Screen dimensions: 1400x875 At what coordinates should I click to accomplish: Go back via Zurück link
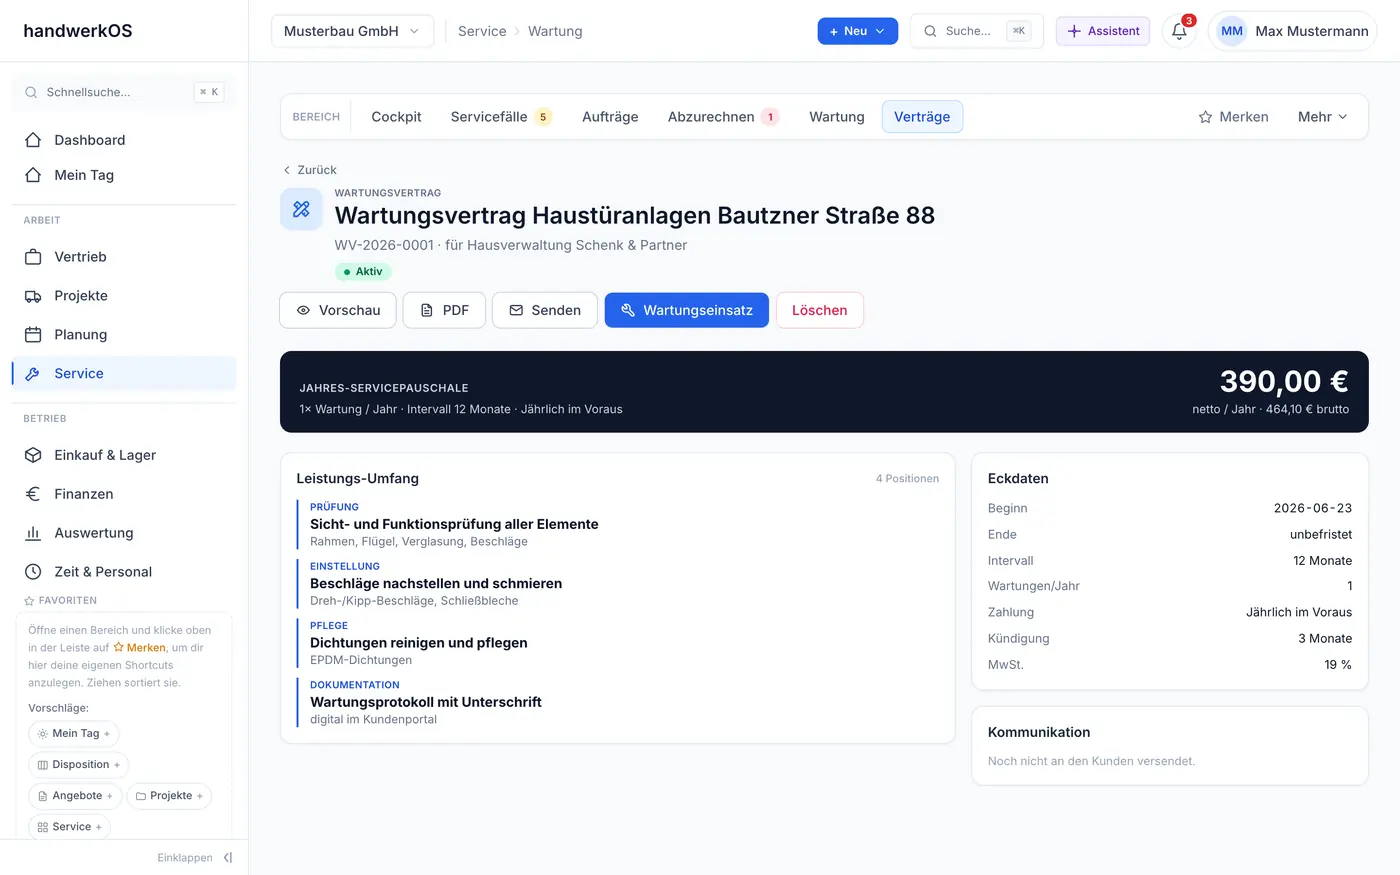click(309, 170)
